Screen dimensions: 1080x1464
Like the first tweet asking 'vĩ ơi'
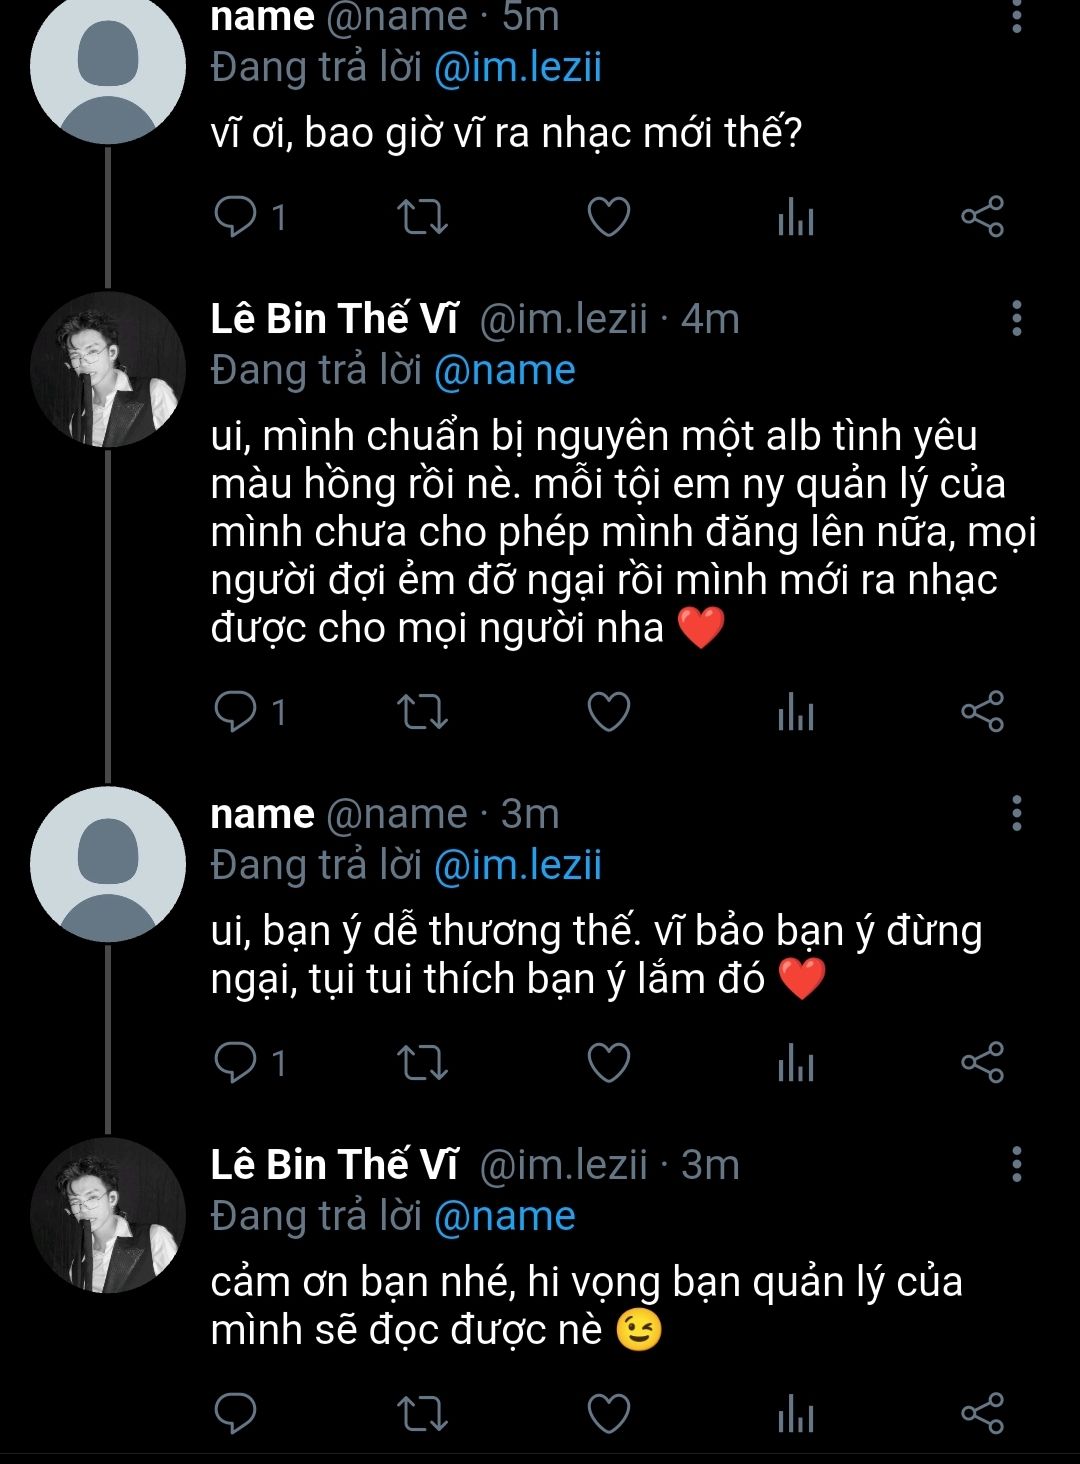pos(608,216)
